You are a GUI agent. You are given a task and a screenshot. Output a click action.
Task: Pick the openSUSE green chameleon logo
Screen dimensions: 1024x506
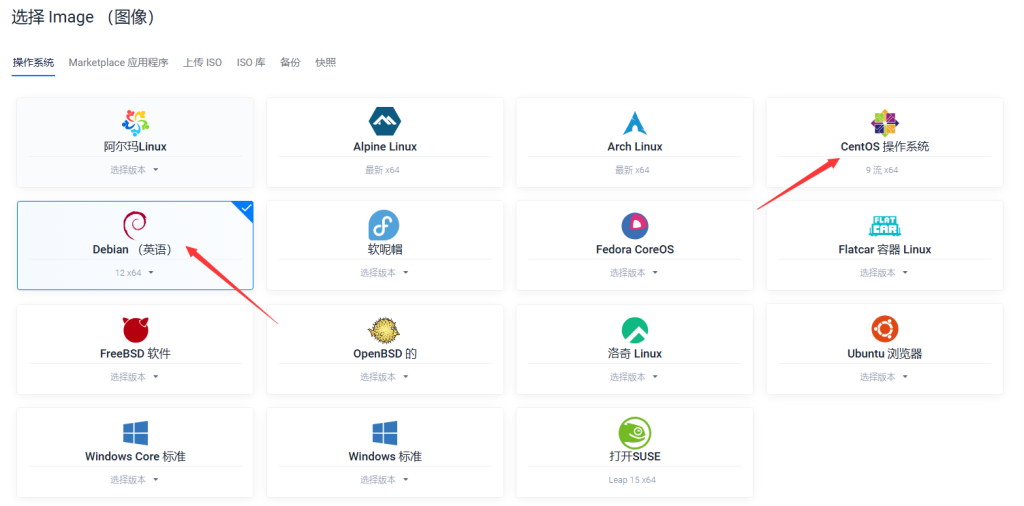(x=634, y=432)
